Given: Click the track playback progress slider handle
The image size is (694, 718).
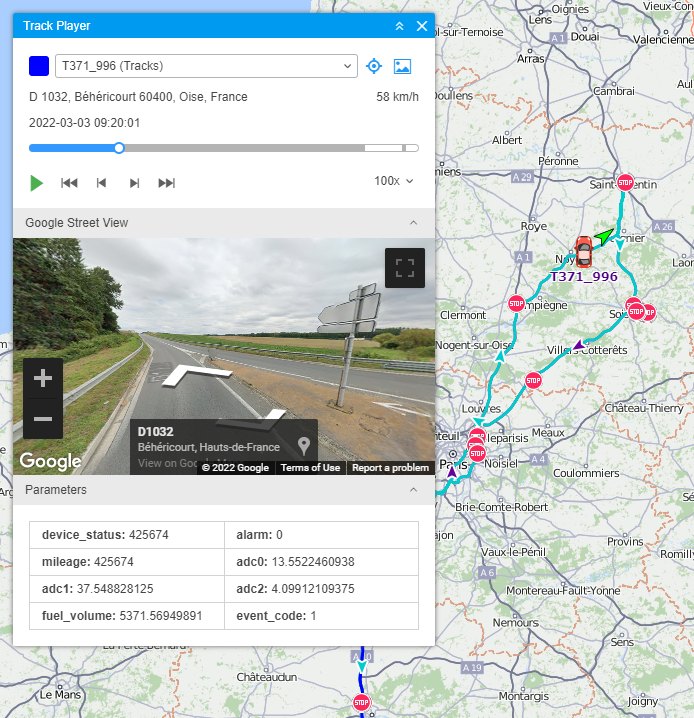Looking at the screenshot, I should (119, 148).
